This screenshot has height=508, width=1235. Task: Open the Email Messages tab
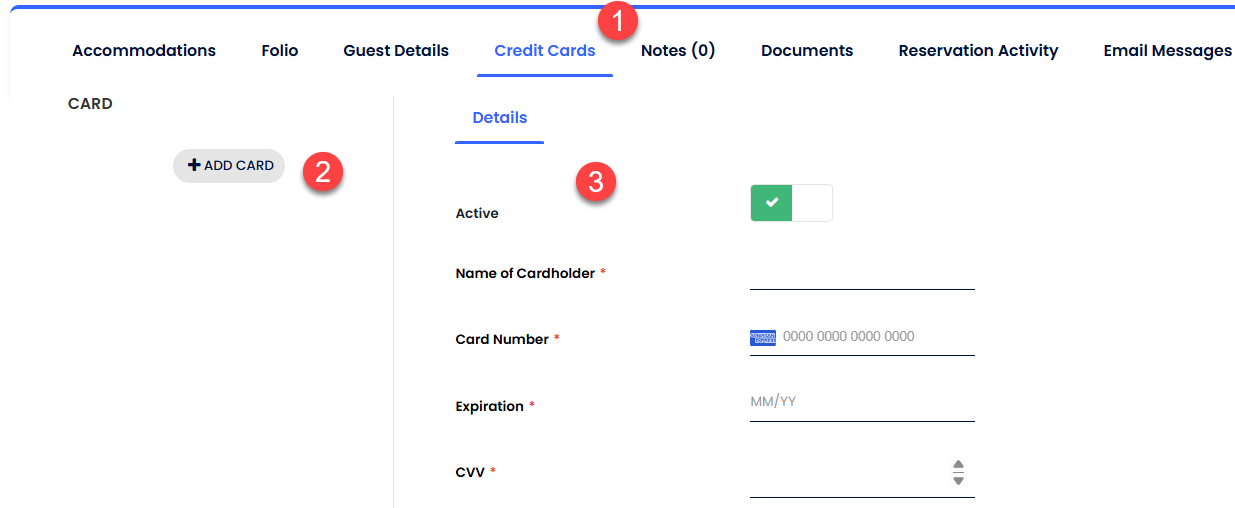click(x=1168, y=50)
